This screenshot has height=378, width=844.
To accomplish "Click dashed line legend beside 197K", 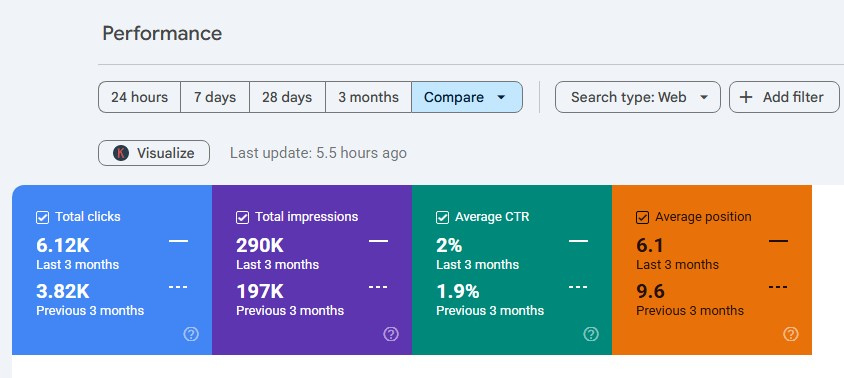I will (378, 287).
